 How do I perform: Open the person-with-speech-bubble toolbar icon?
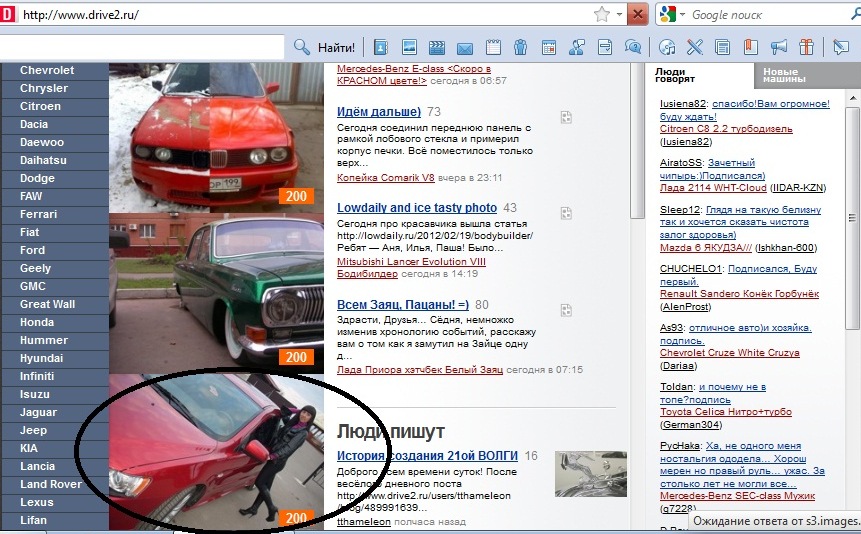point(577,47)
